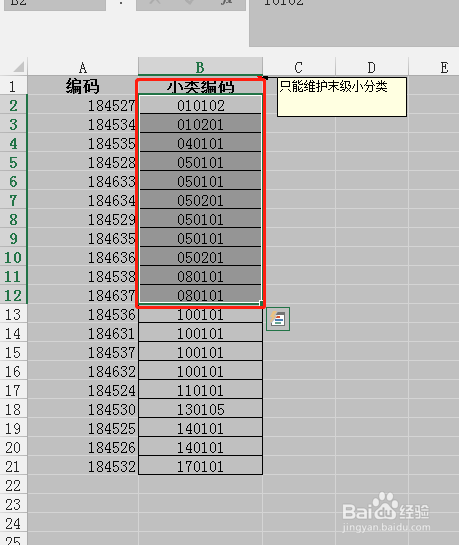
Task: Click cell containing 184526
Action: [x=83, y=447]
